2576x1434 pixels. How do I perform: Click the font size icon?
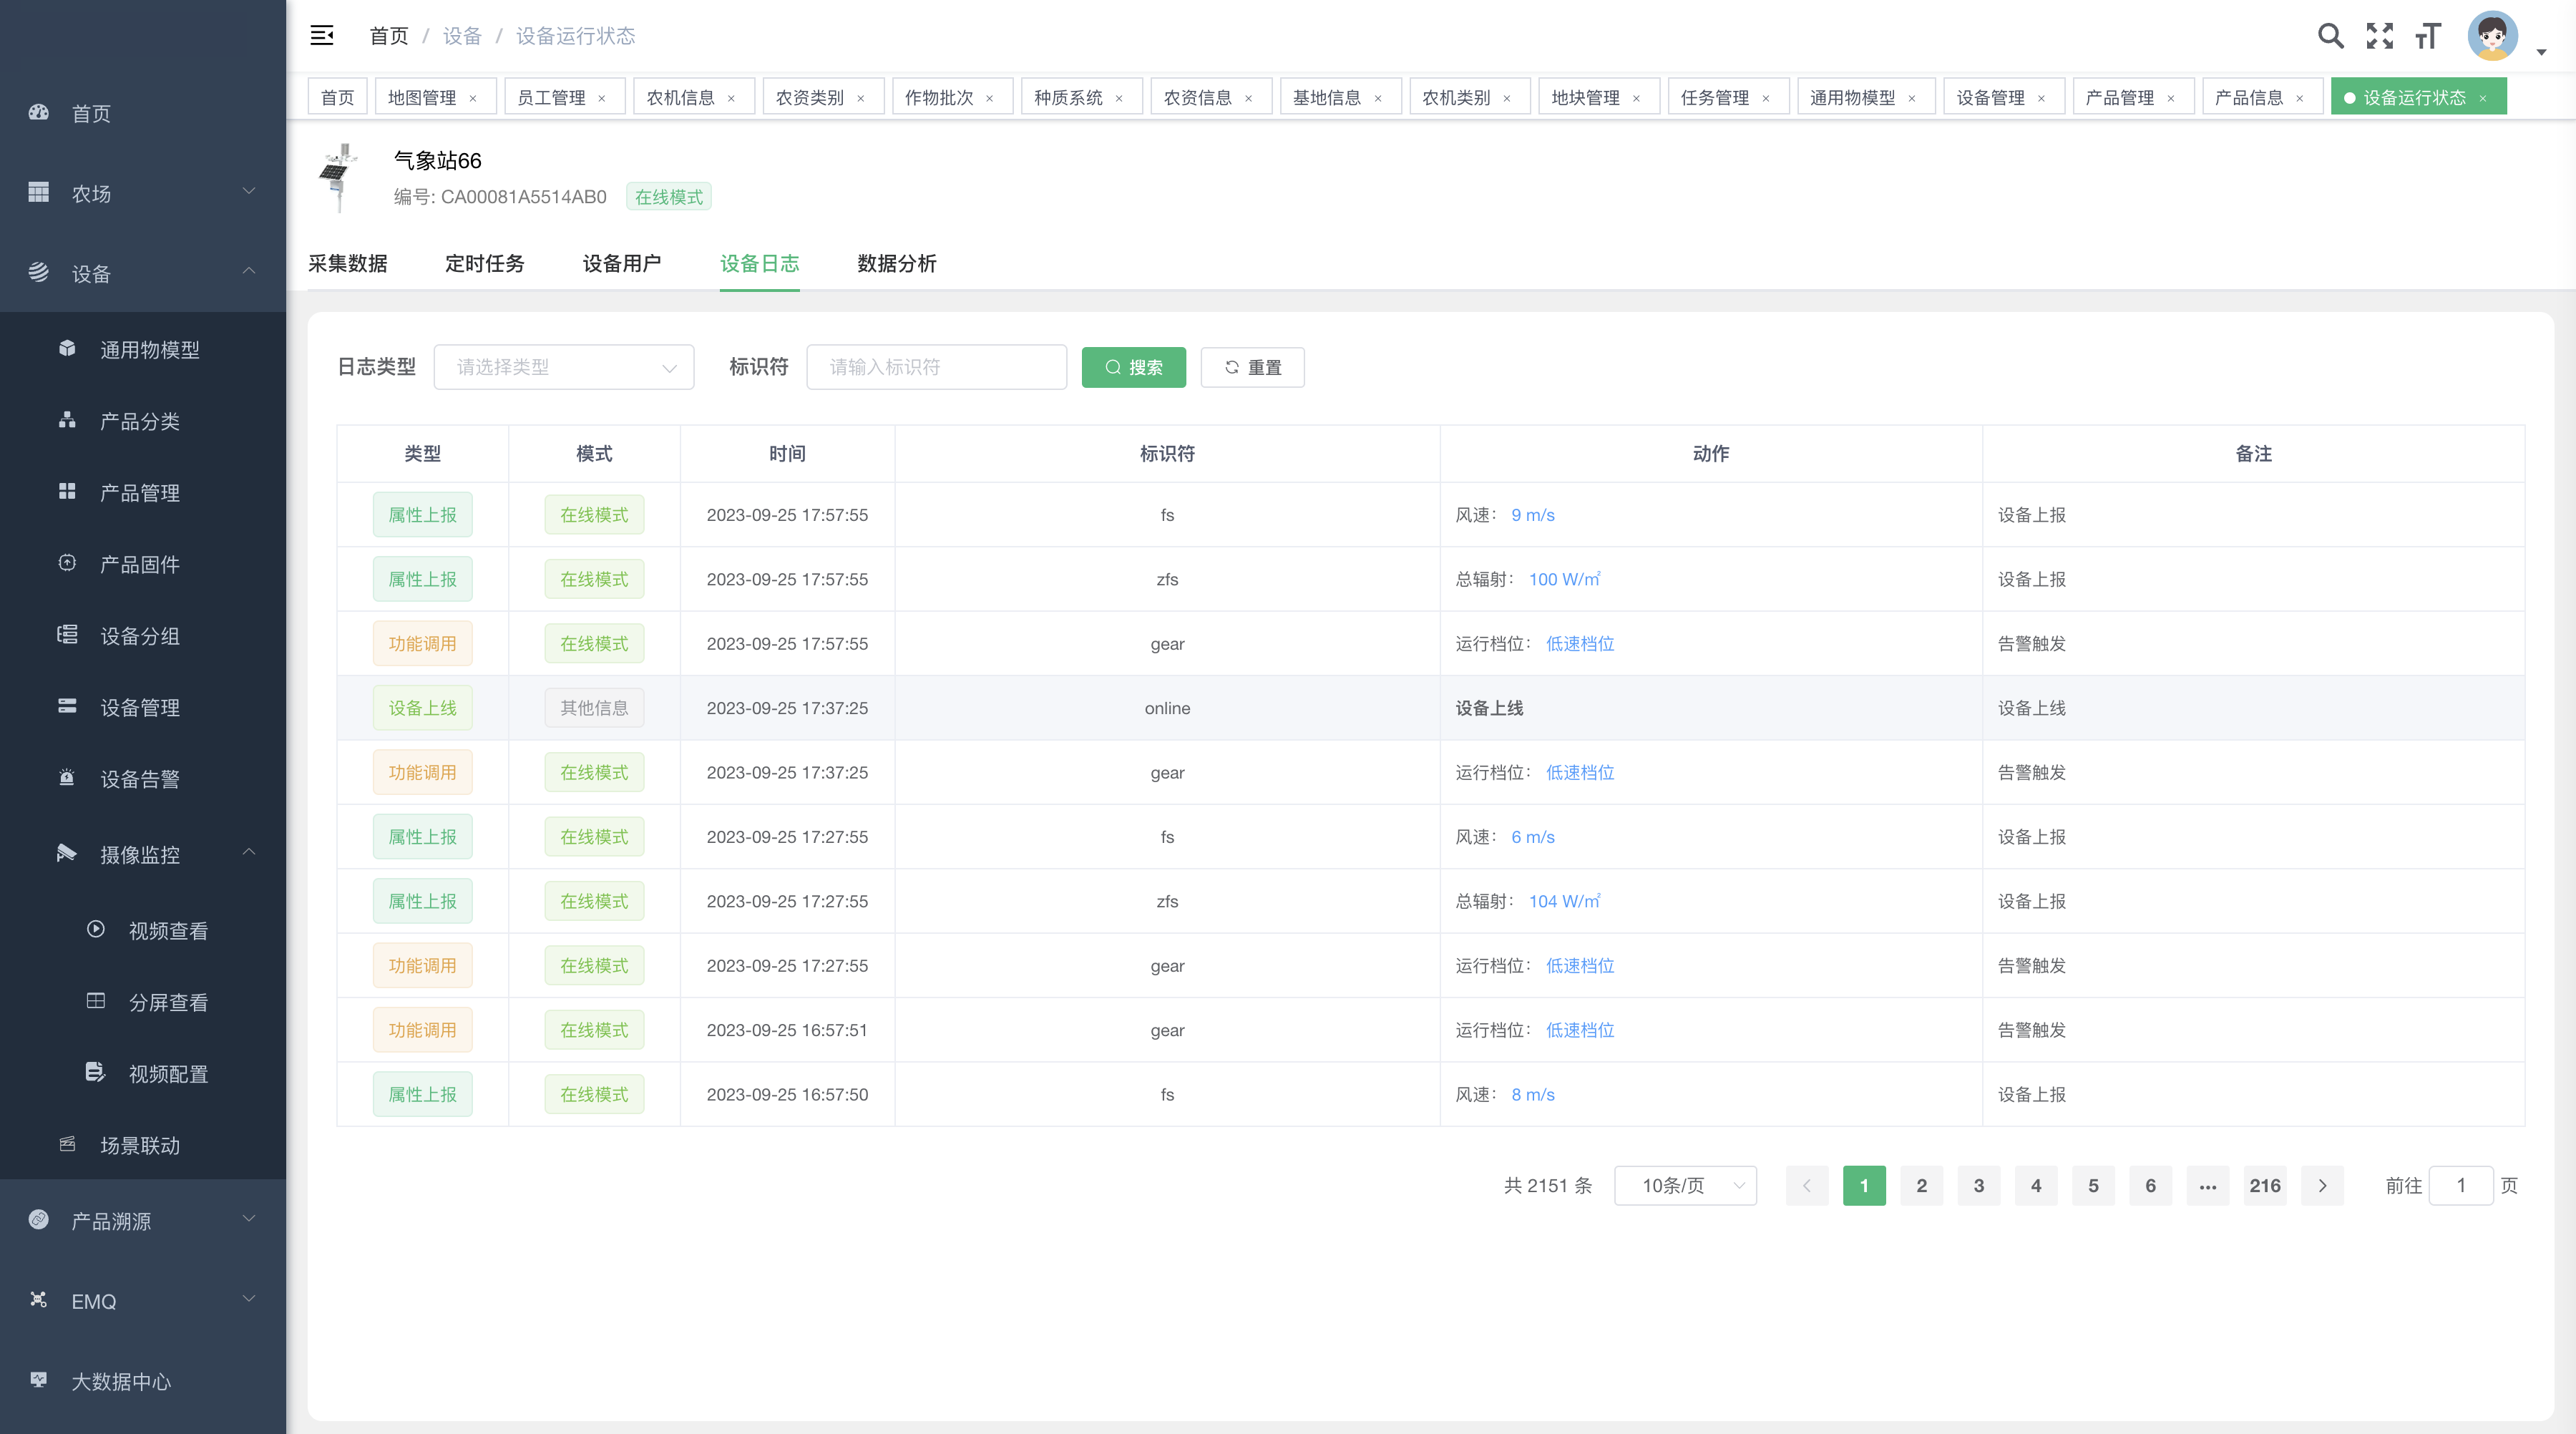[2427, 36]
